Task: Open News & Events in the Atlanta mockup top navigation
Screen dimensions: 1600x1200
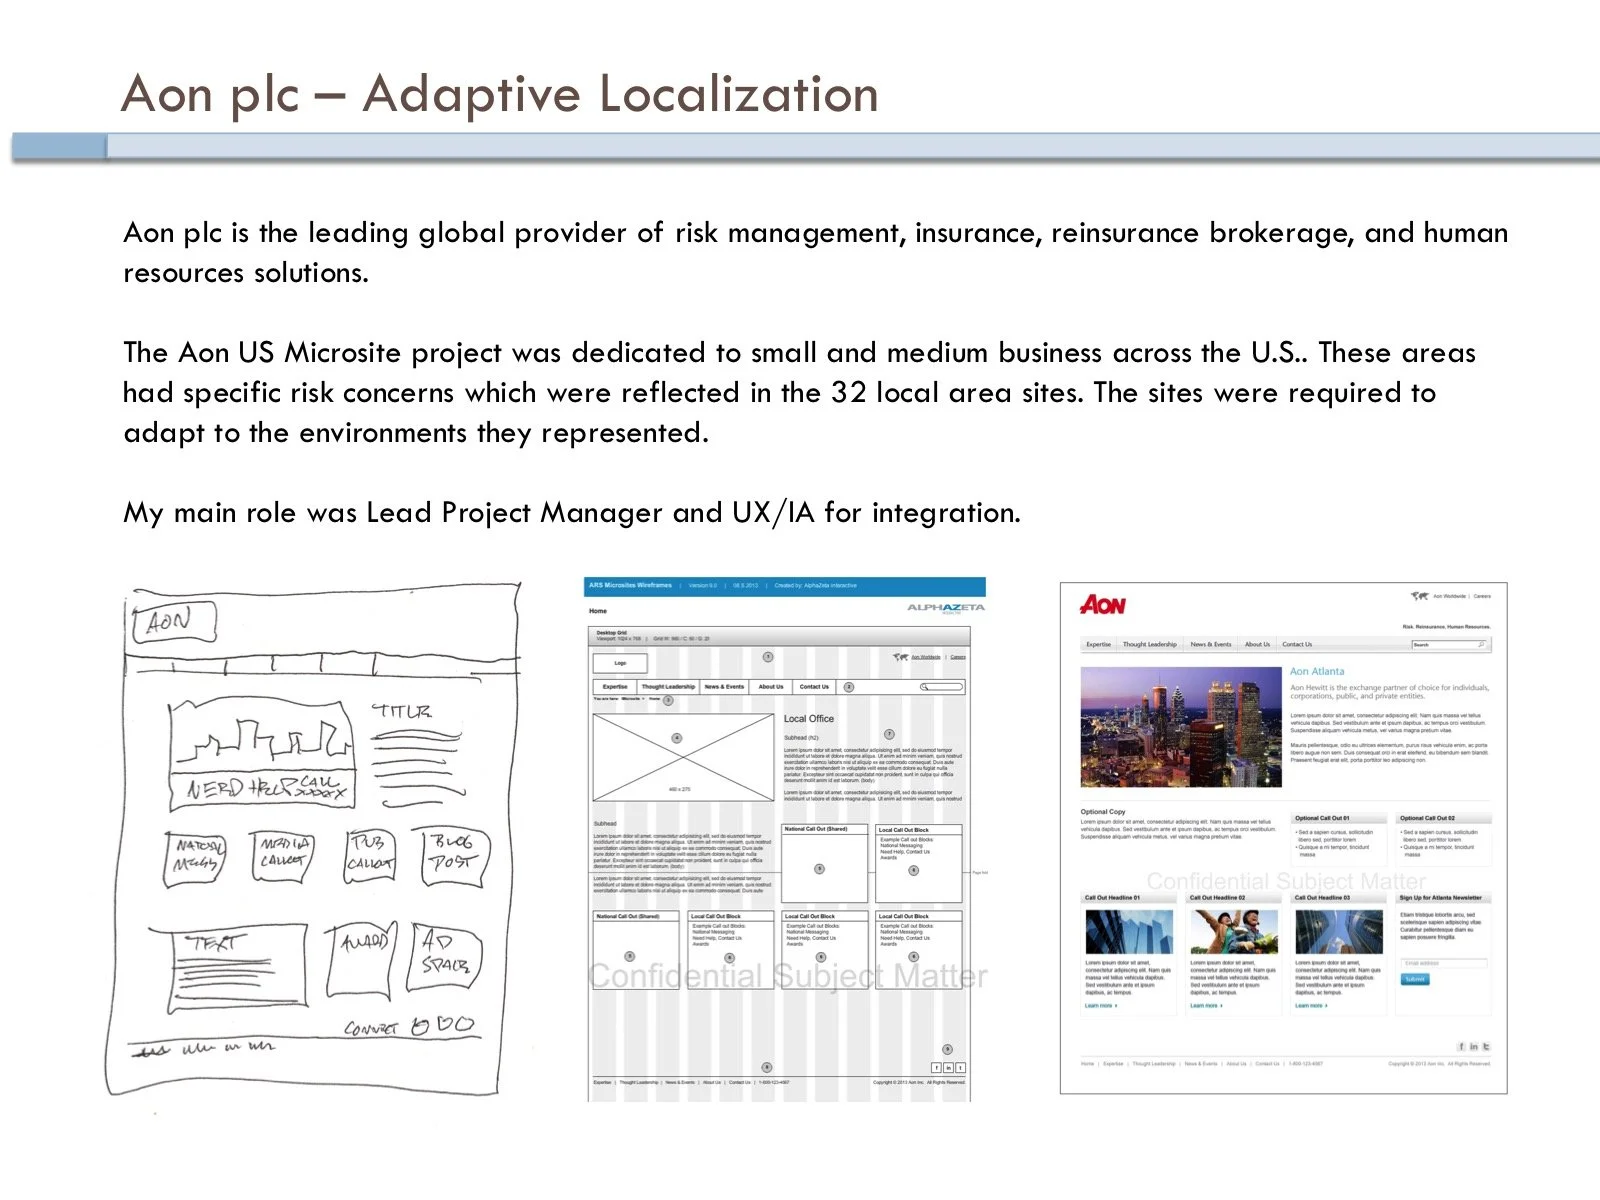Action: pos(1211,645)
